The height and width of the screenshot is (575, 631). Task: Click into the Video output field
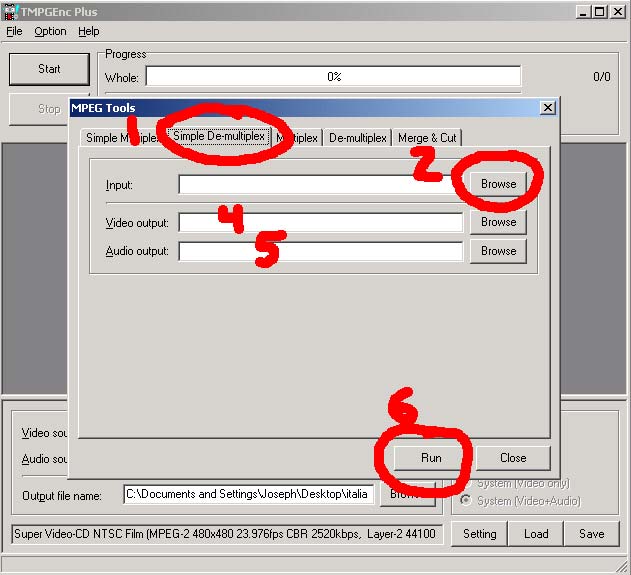point(321,223)
